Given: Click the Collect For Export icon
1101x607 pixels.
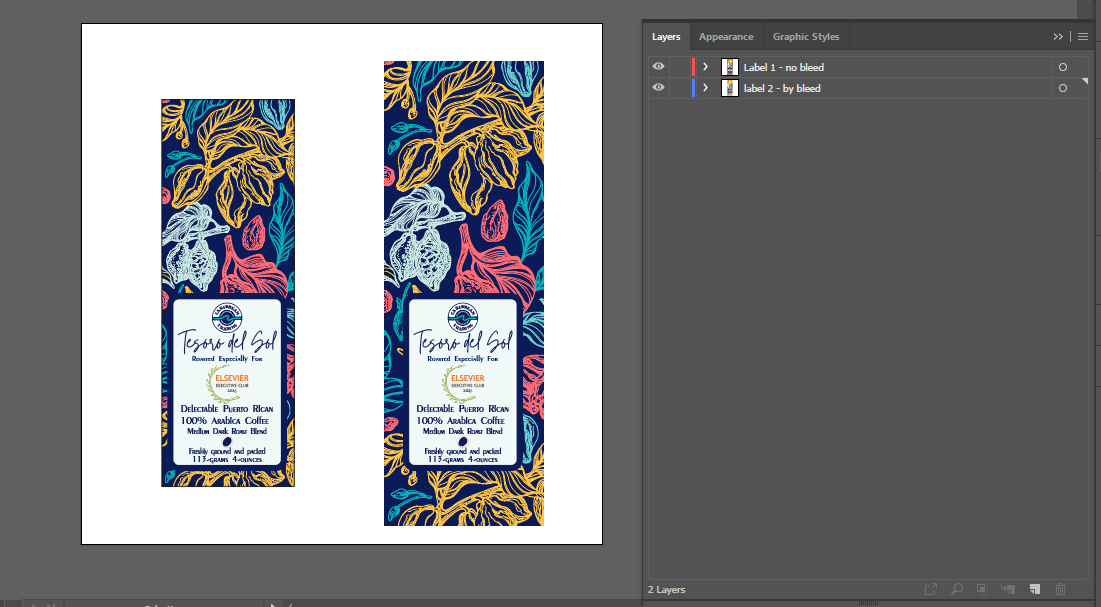Looking at the screenshot, I should click(x=930, y=589).
